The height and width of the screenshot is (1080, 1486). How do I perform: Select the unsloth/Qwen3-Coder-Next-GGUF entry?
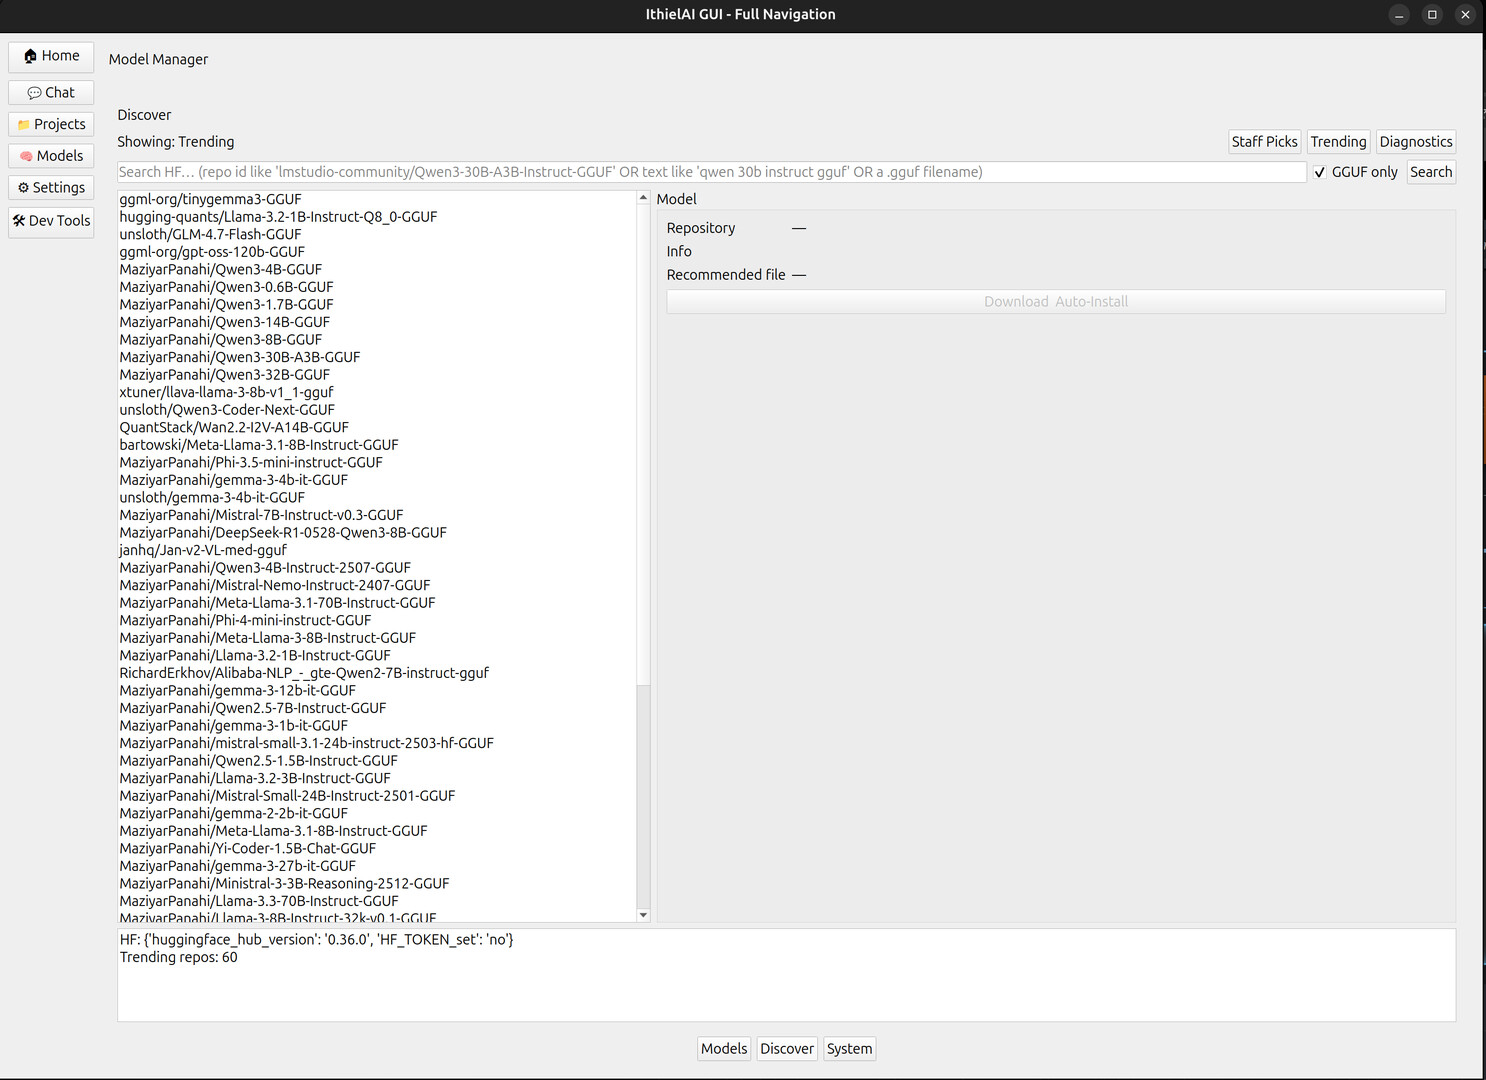tap(227, 409)
